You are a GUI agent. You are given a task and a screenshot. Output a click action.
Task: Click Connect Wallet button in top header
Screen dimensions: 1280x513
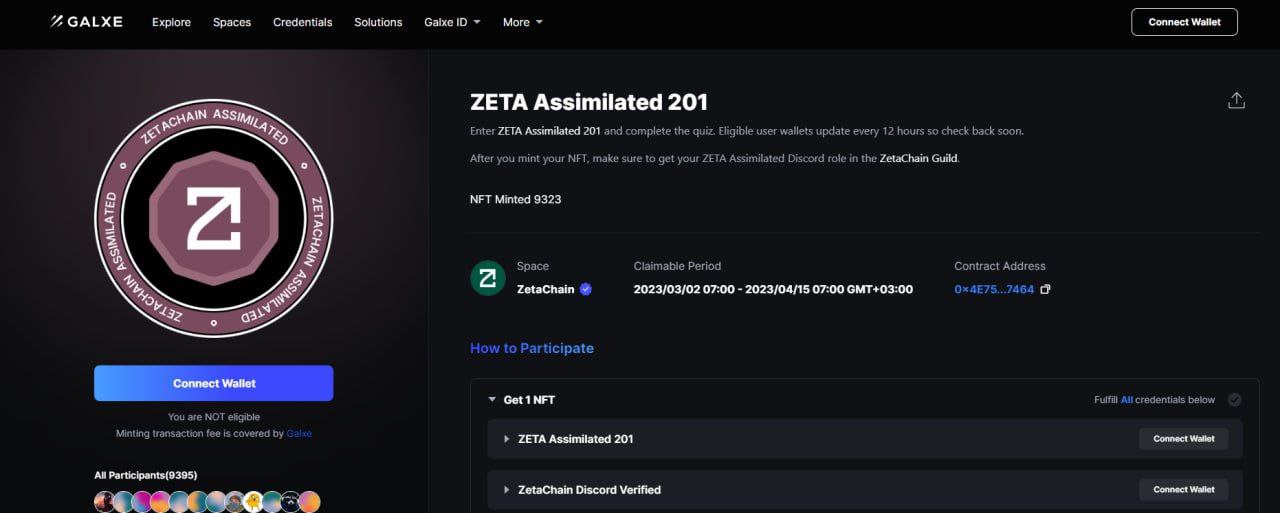coord(1184,22)
